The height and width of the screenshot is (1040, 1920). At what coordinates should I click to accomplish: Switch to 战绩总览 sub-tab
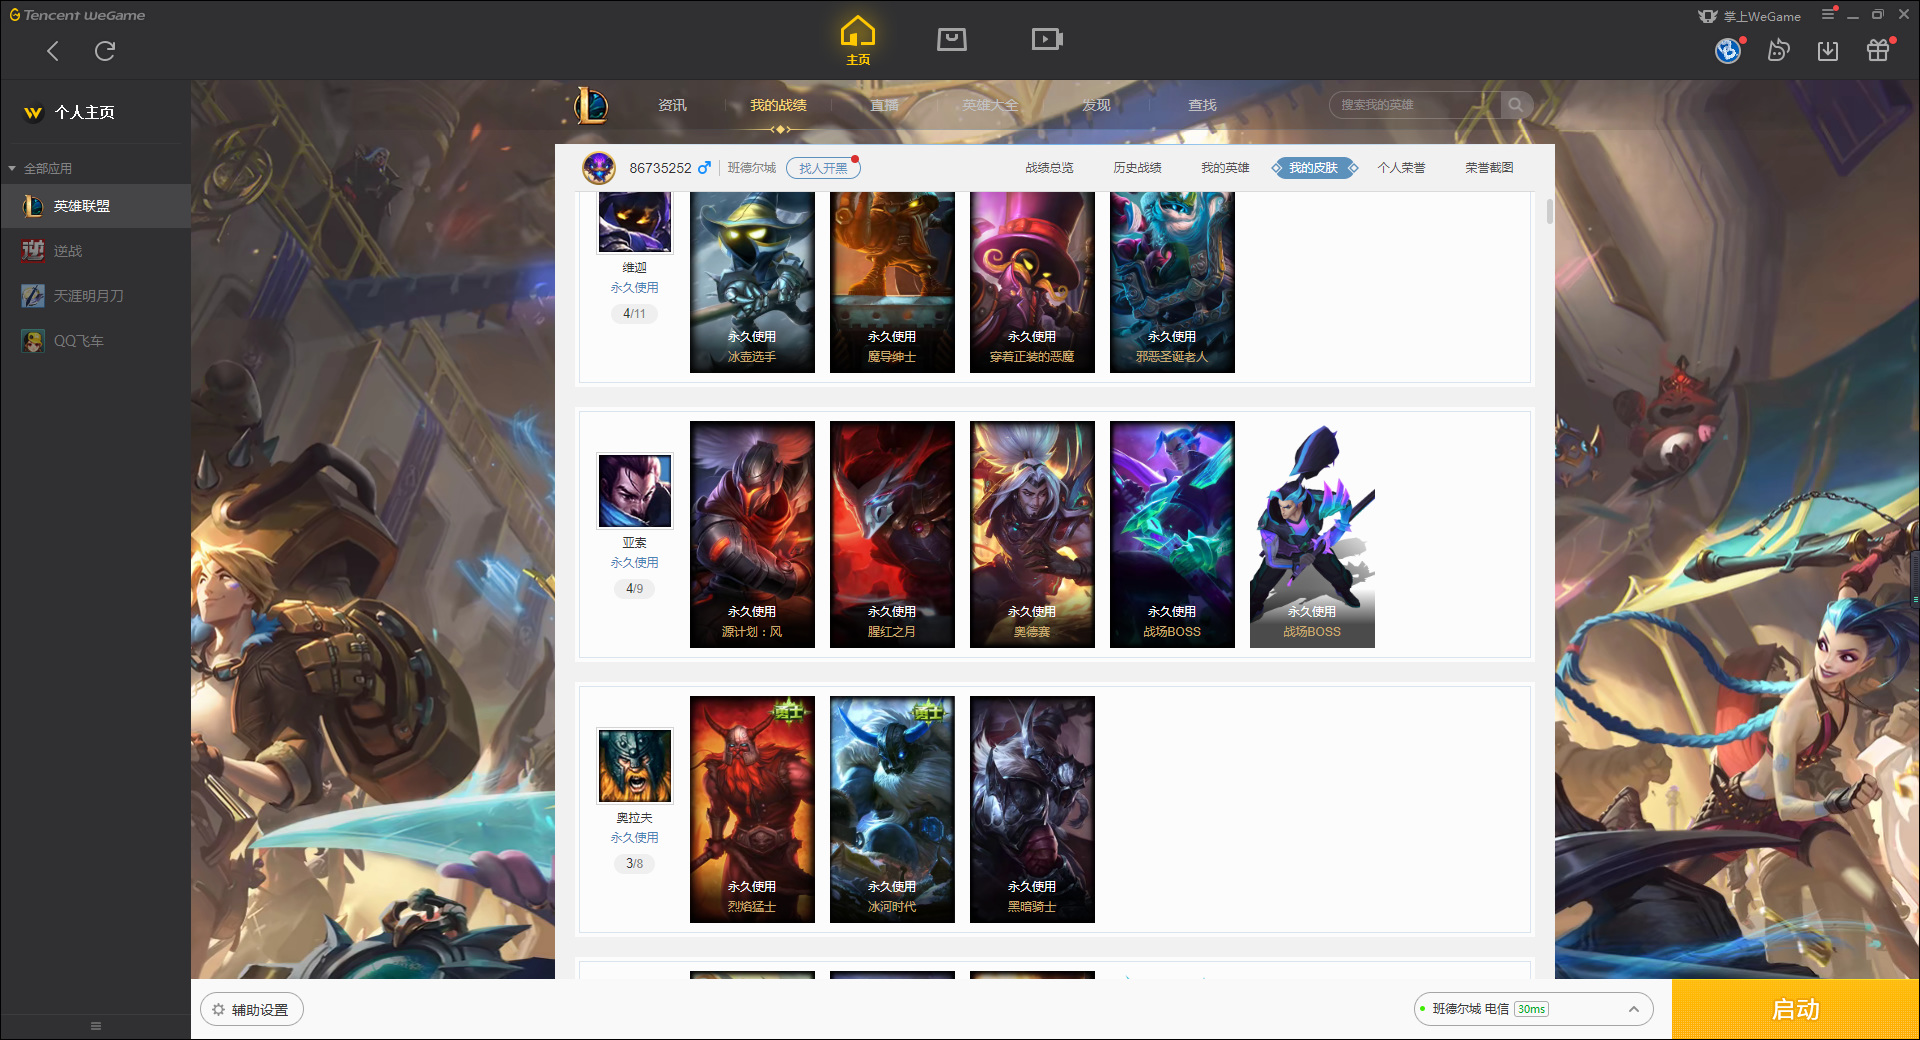point(1049,168)
